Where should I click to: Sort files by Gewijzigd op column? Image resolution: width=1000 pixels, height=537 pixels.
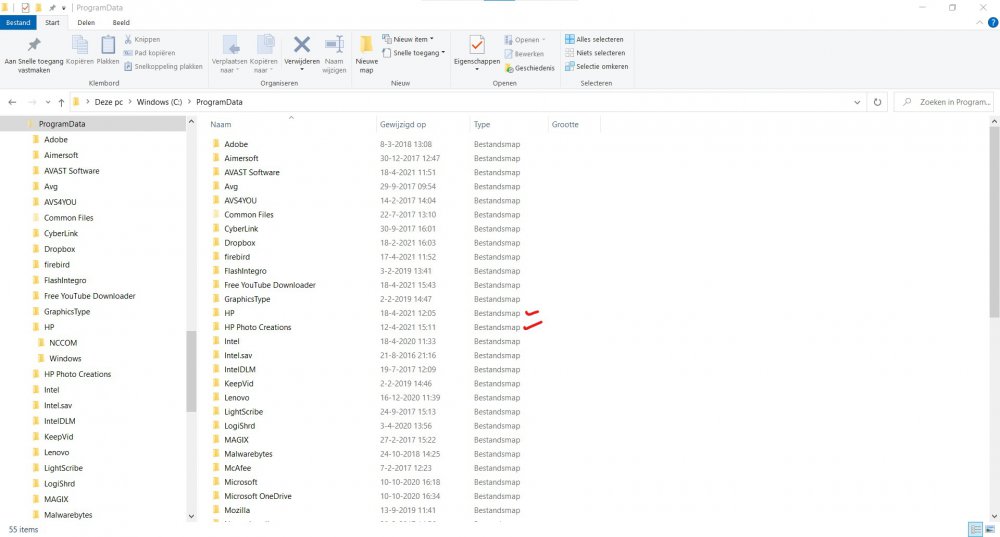click(x=403, y=125)
